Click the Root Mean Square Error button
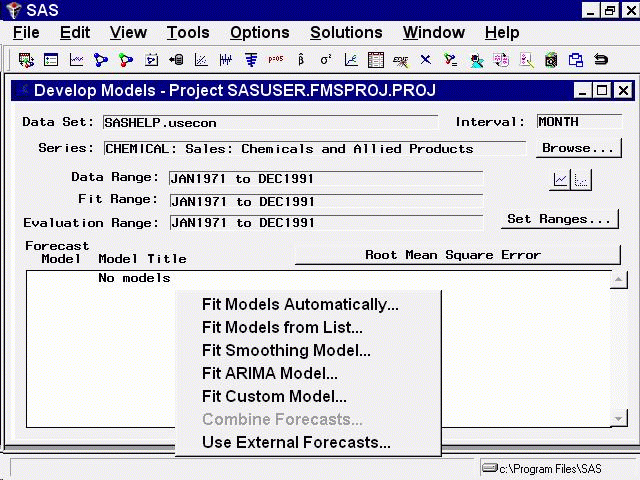 pyautogui.click(x=452, y=255)
